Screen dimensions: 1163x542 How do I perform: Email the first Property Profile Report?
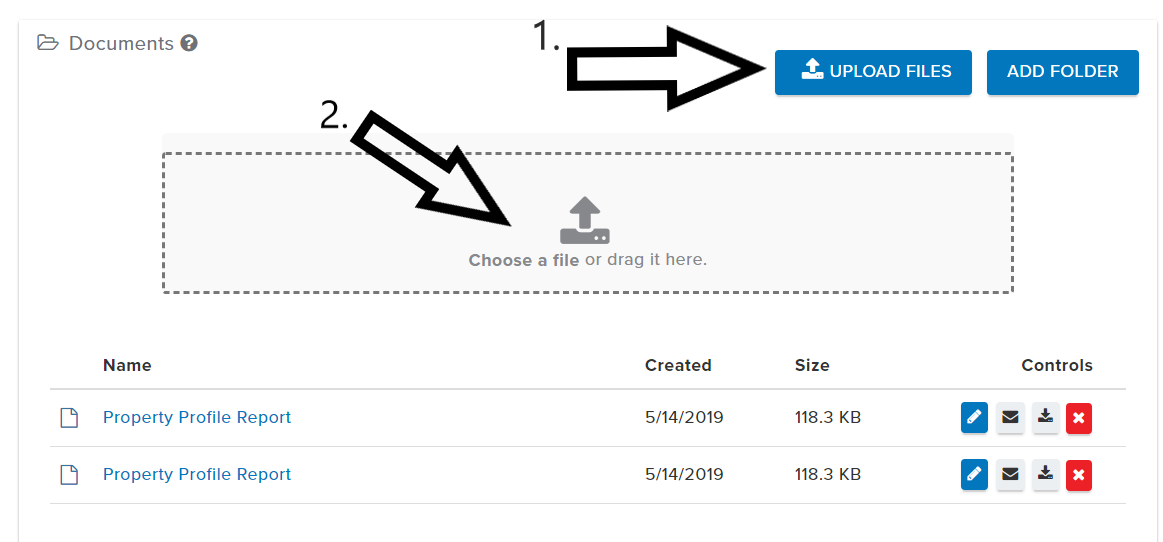(1010, 418)
